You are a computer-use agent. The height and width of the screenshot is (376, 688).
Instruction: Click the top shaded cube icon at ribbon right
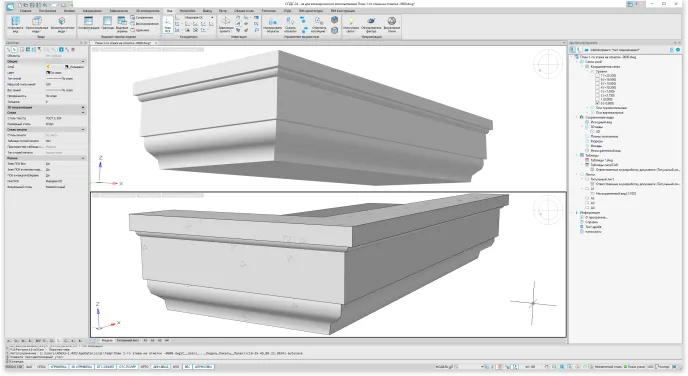click(x=335, y=20)
